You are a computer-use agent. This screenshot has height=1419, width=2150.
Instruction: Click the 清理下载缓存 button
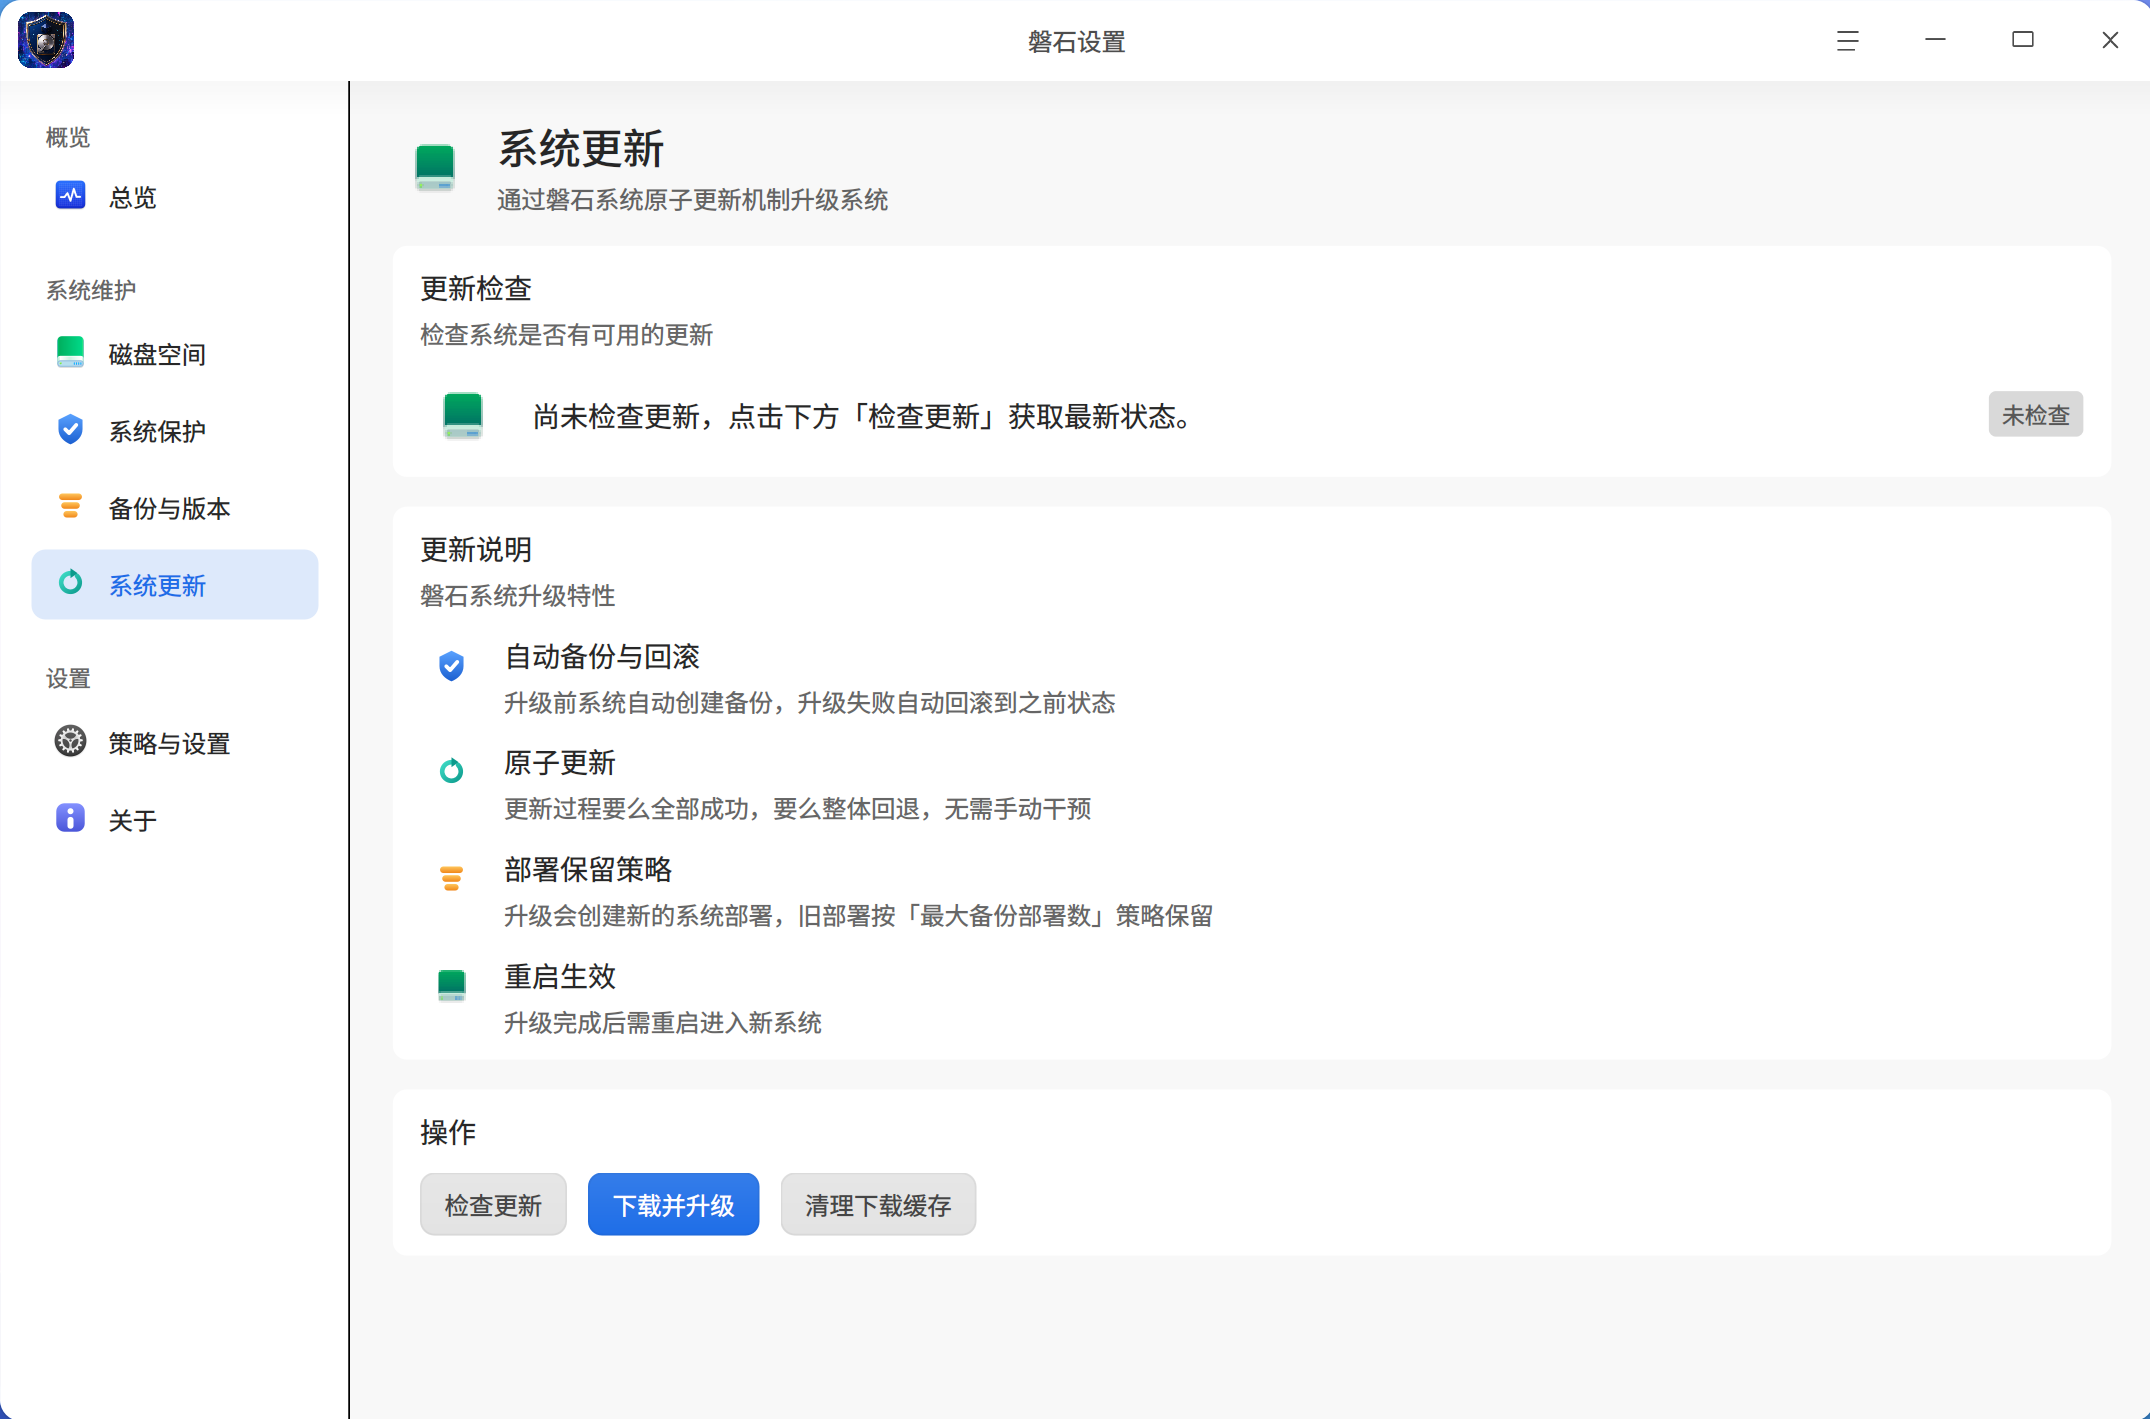click(878, 1204)
